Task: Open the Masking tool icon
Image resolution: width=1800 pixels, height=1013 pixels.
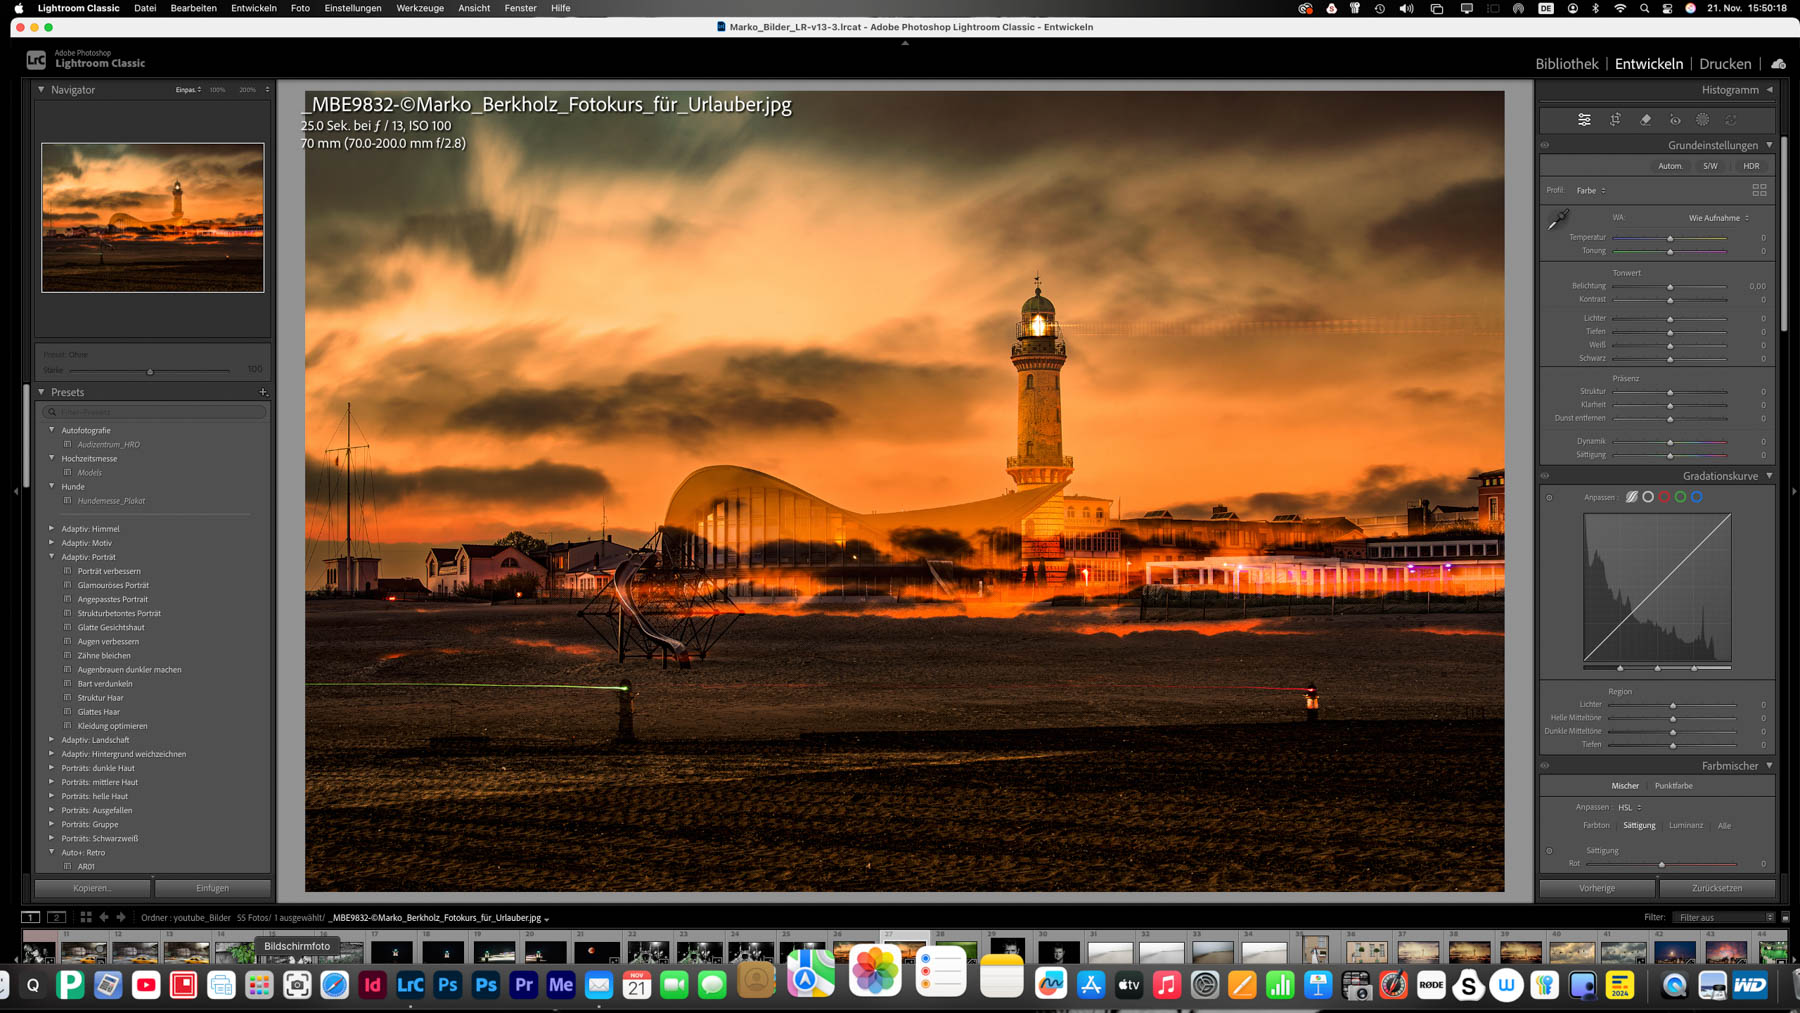Action: [1703, 120]
